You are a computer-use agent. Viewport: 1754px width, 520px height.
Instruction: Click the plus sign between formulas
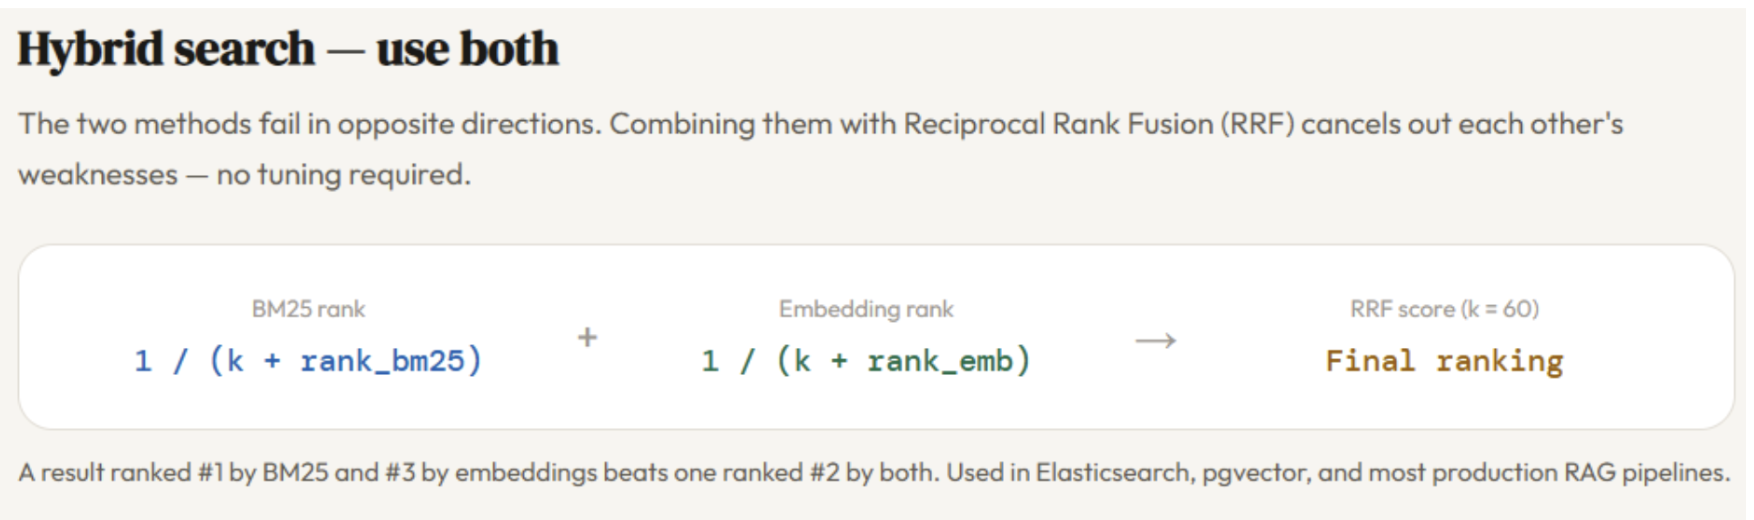pos(587,338)
